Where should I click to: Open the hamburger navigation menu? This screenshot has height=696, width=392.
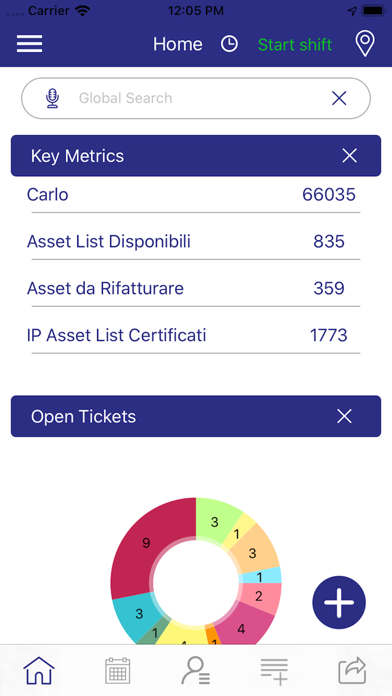point(29,44)
